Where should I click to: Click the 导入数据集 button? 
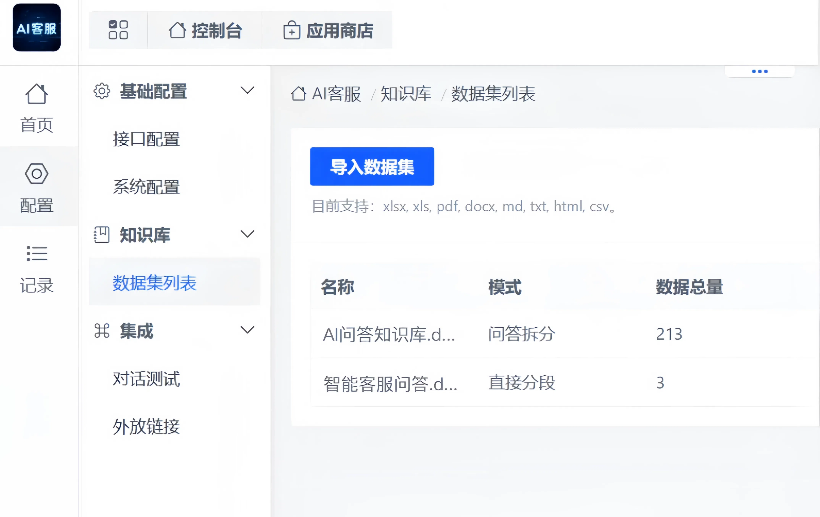(372, 167)
